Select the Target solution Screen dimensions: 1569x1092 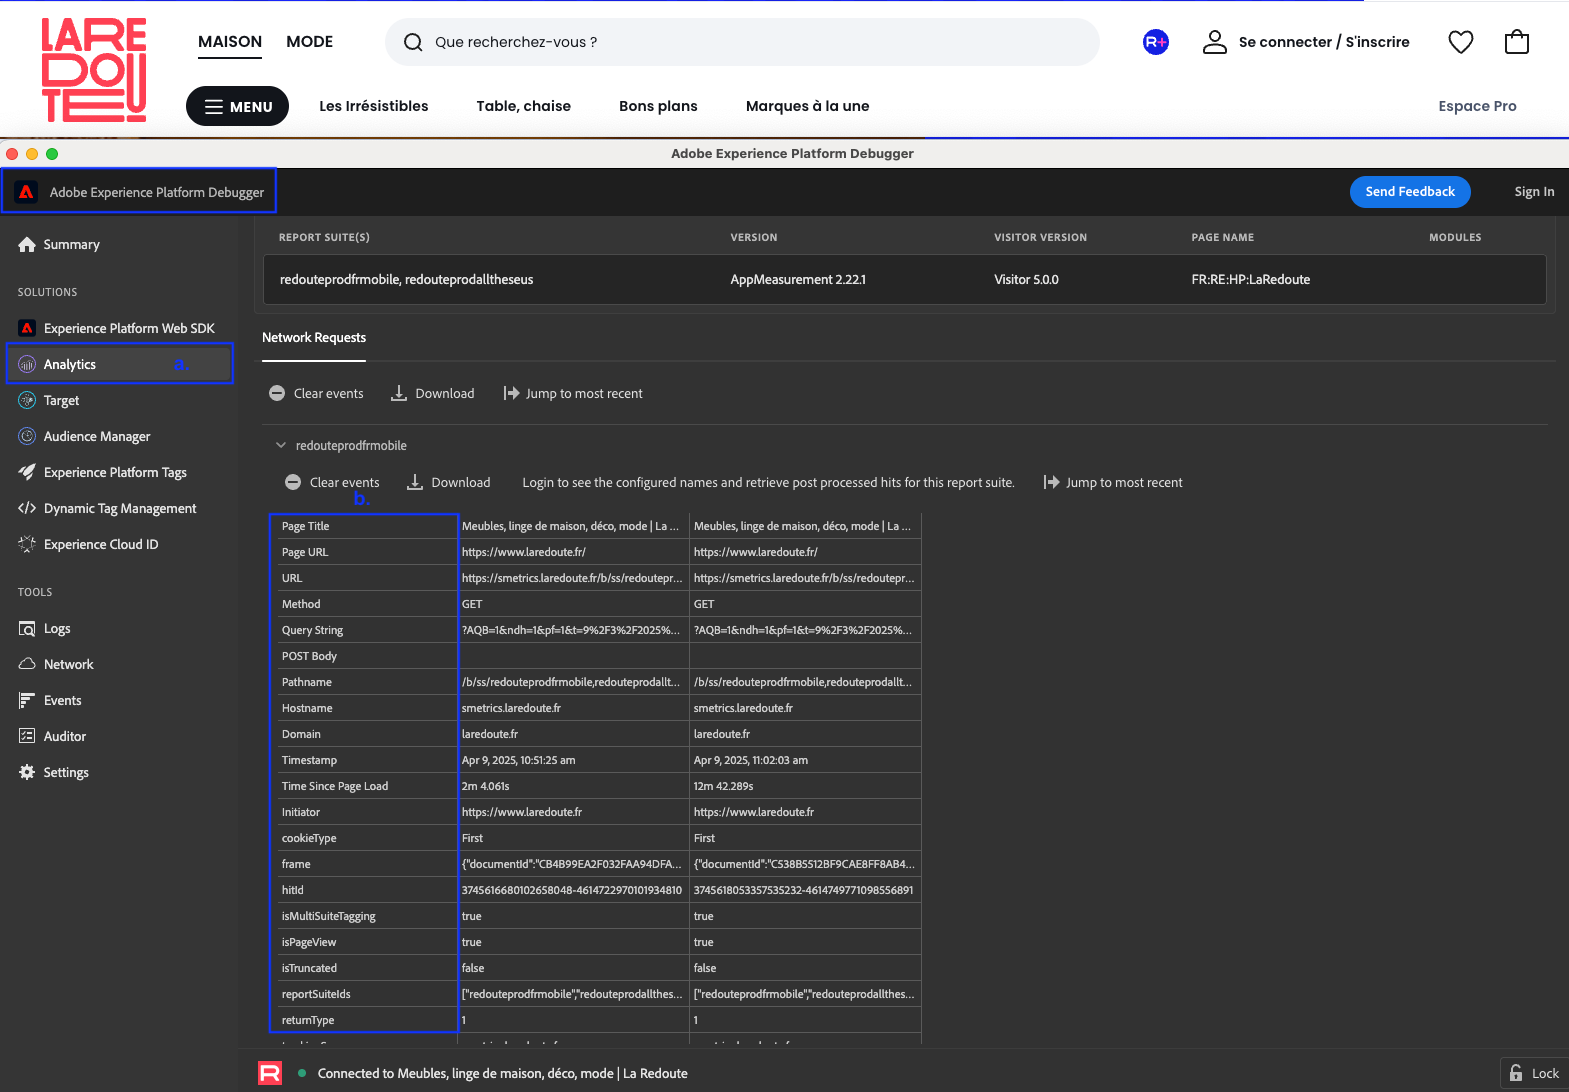coord(61,400)
